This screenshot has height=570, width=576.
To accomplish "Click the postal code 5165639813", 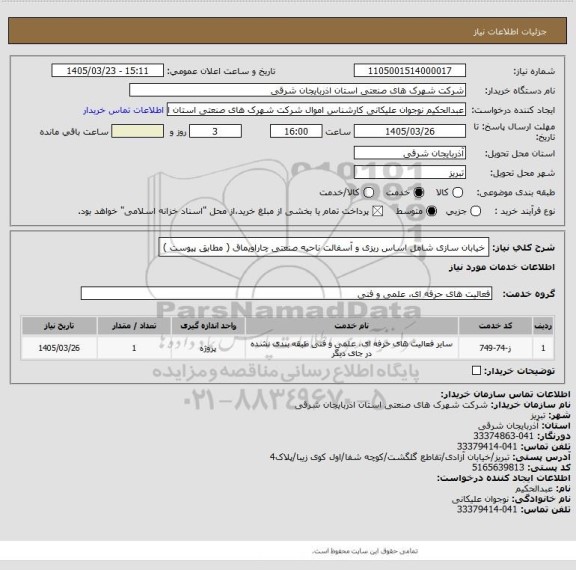I will tap(498, 468).
